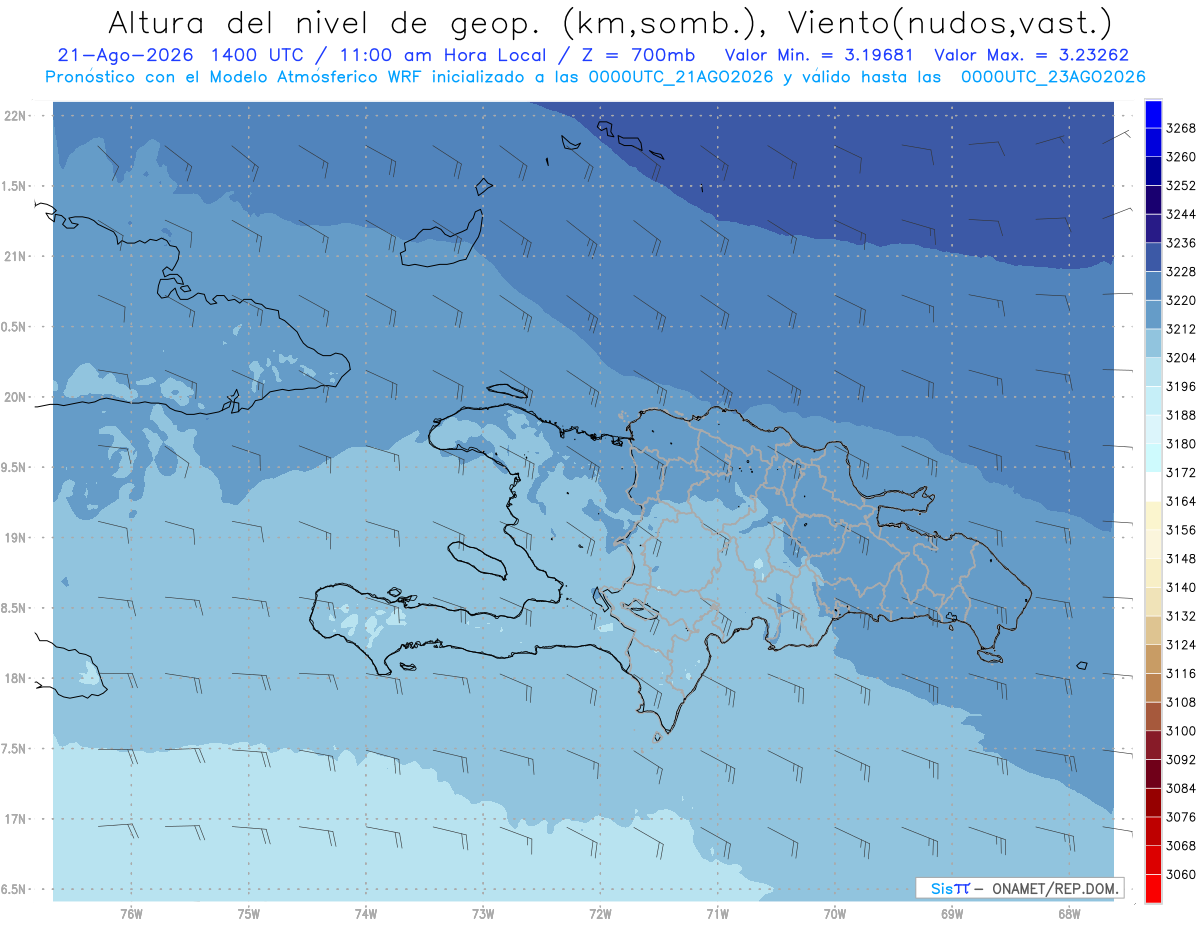The height and width of the screenshot is (927, 1200).
Task: Click the 3196 colorbar value
Action: pyautogui.click(x=1181, y=386)
